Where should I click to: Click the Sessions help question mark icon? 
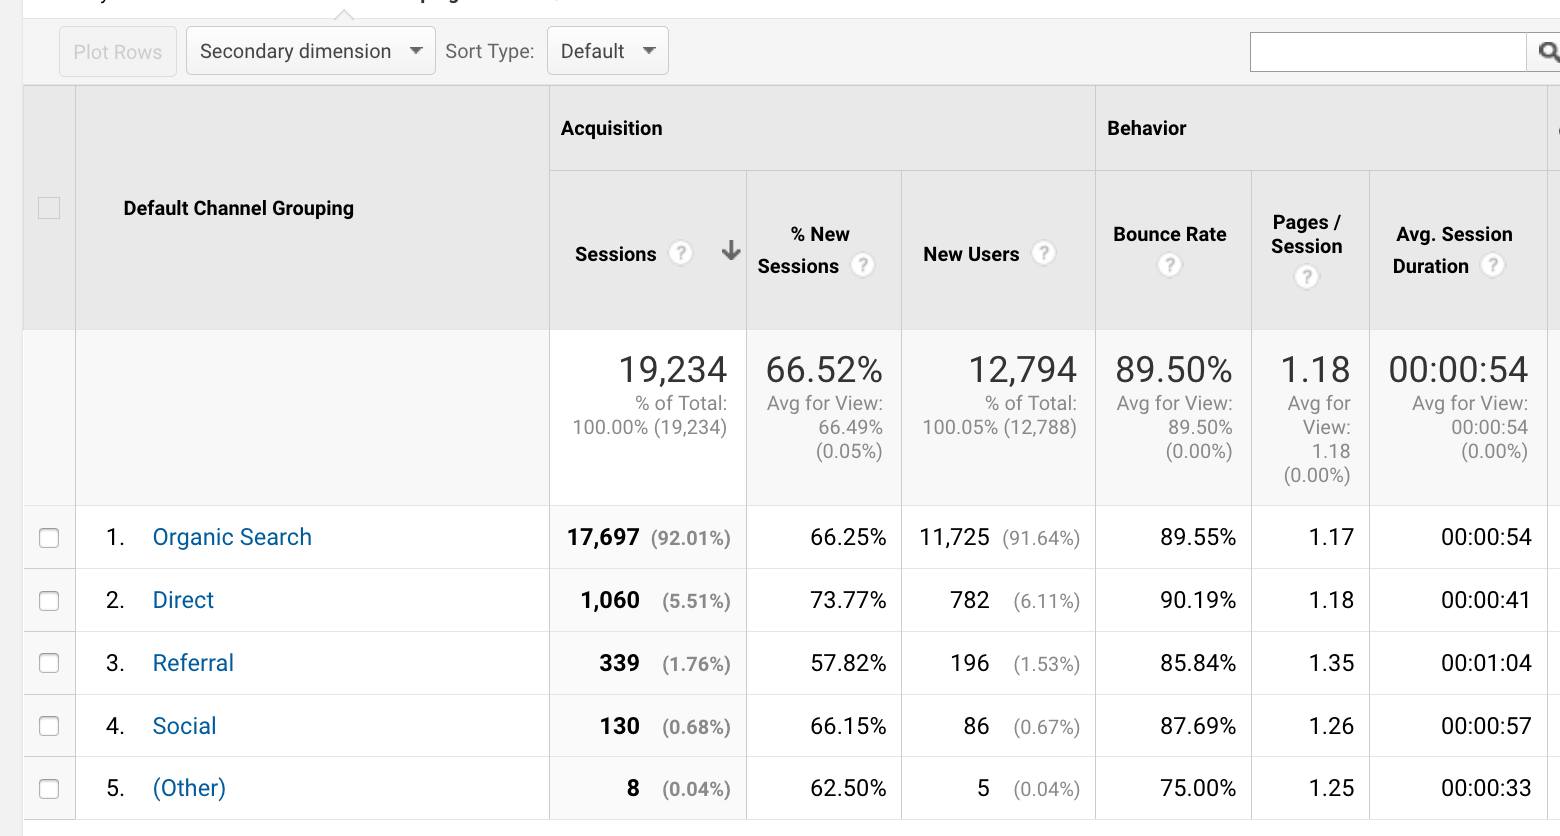681,253
